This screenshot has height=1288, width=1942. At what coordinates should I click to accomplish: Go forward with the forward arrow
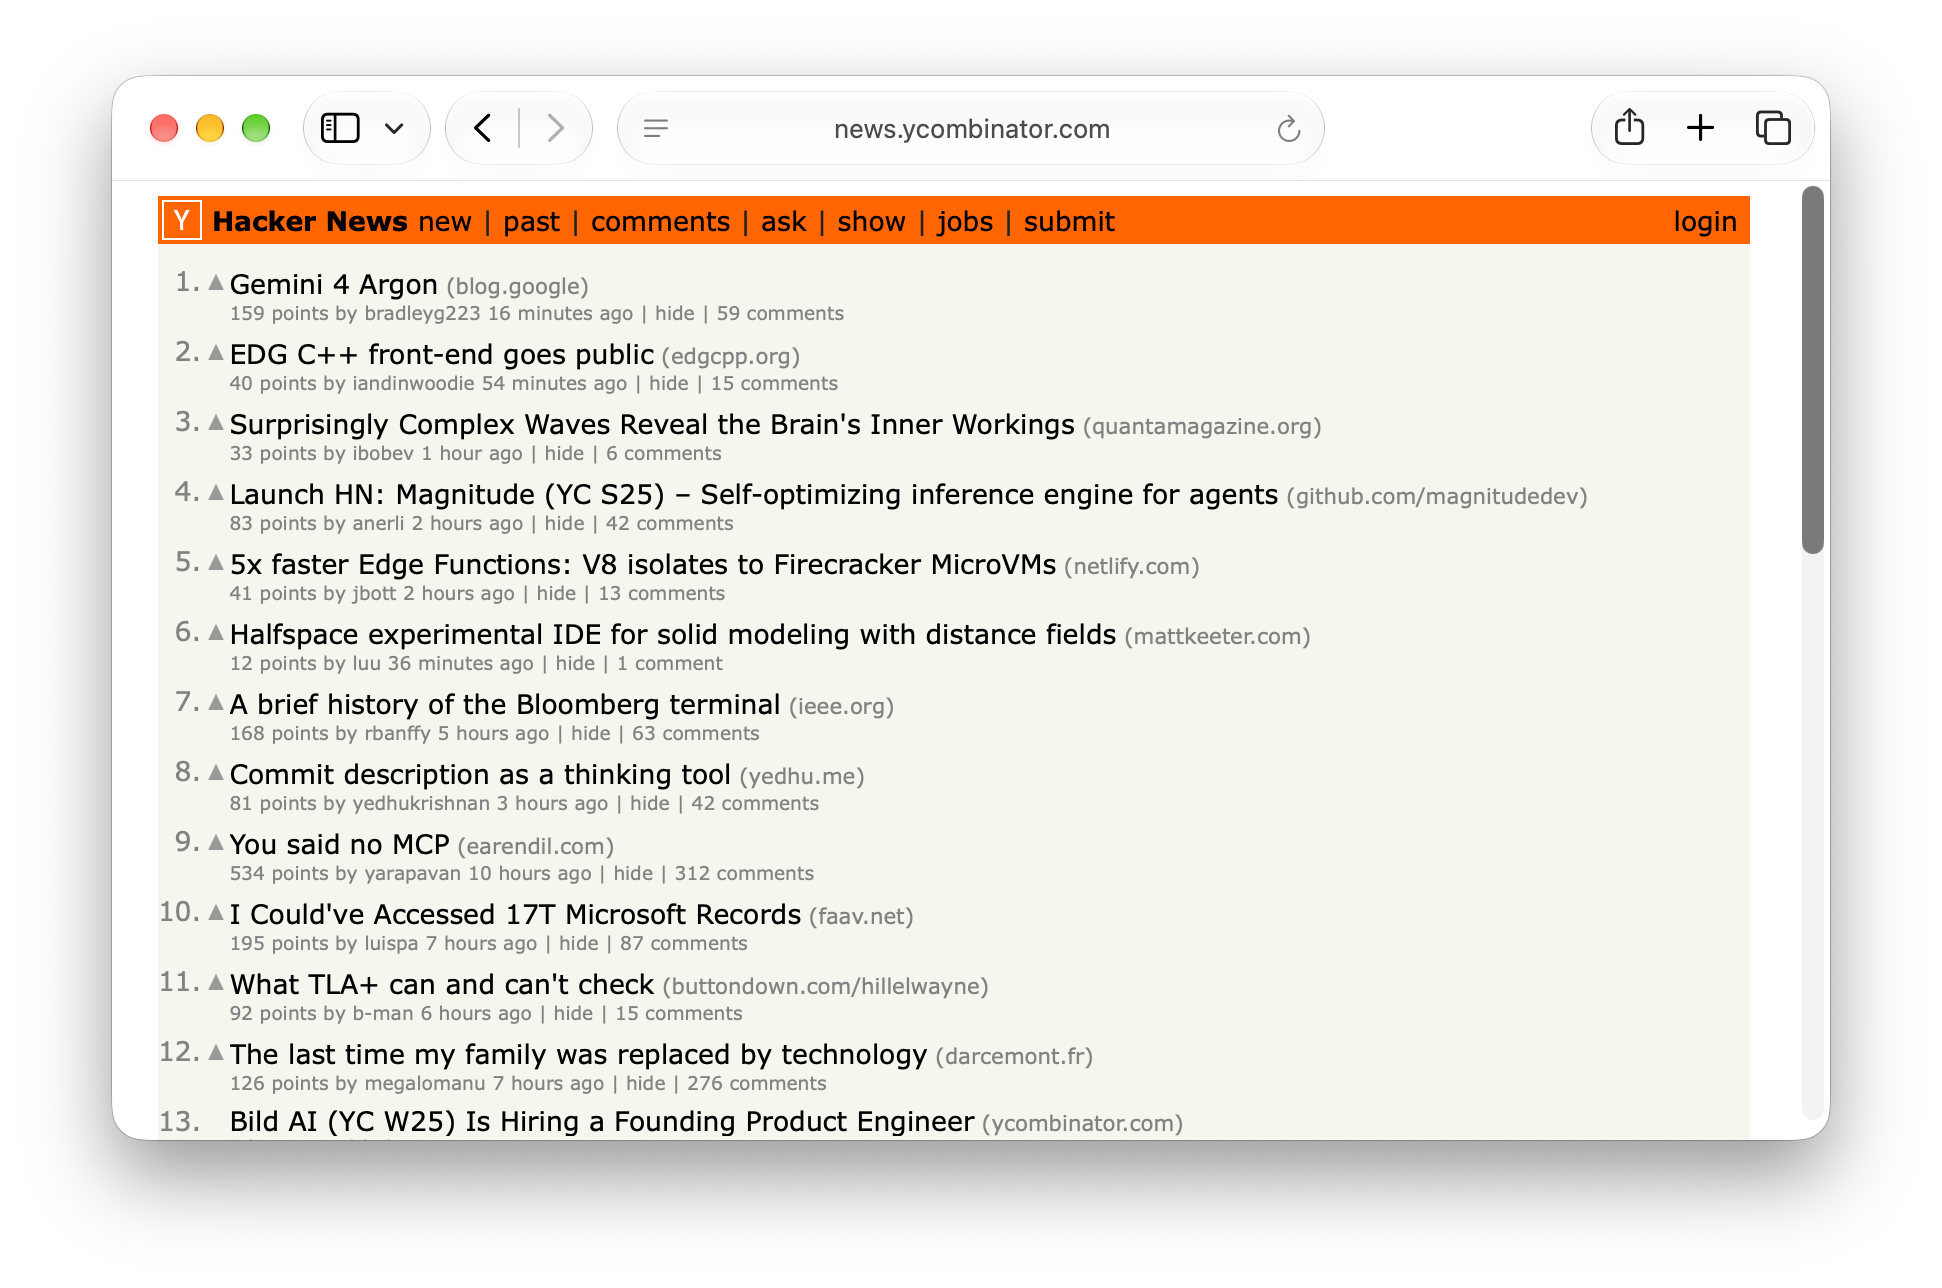[555, 128]
